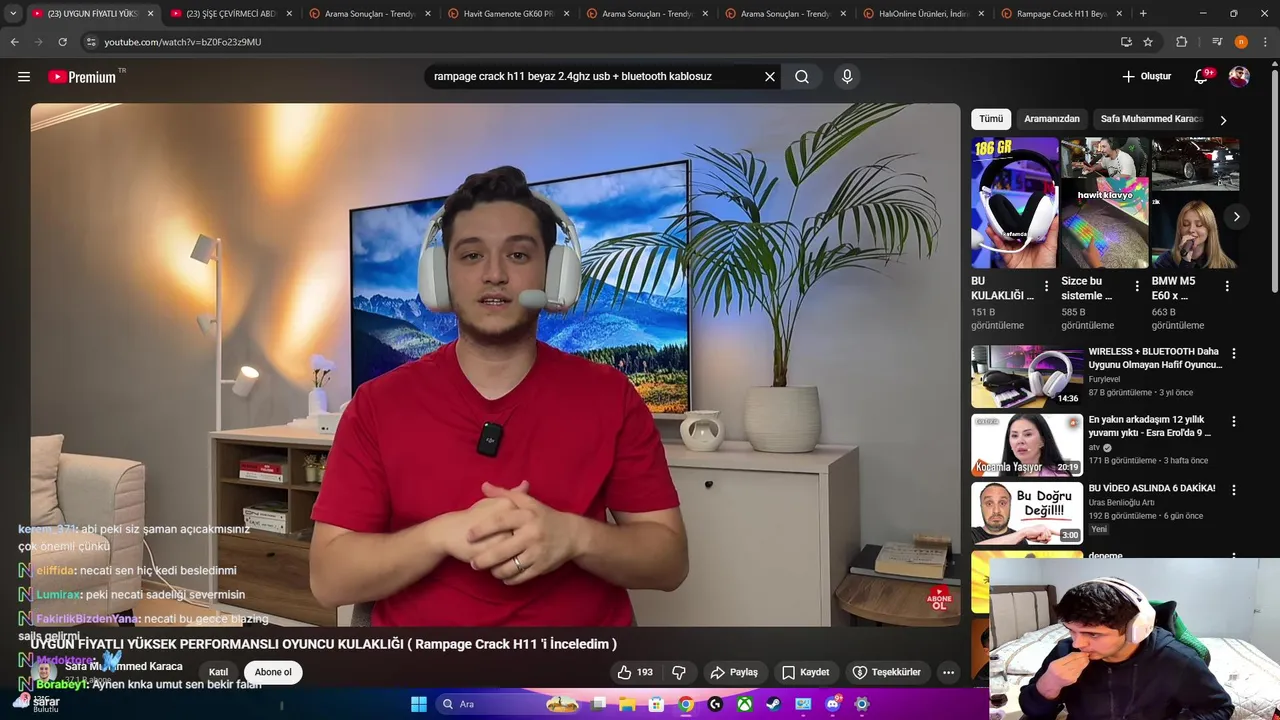1280x720 pixels.
Task: Open the Oluştur create menu
Action: [1146, 77]
